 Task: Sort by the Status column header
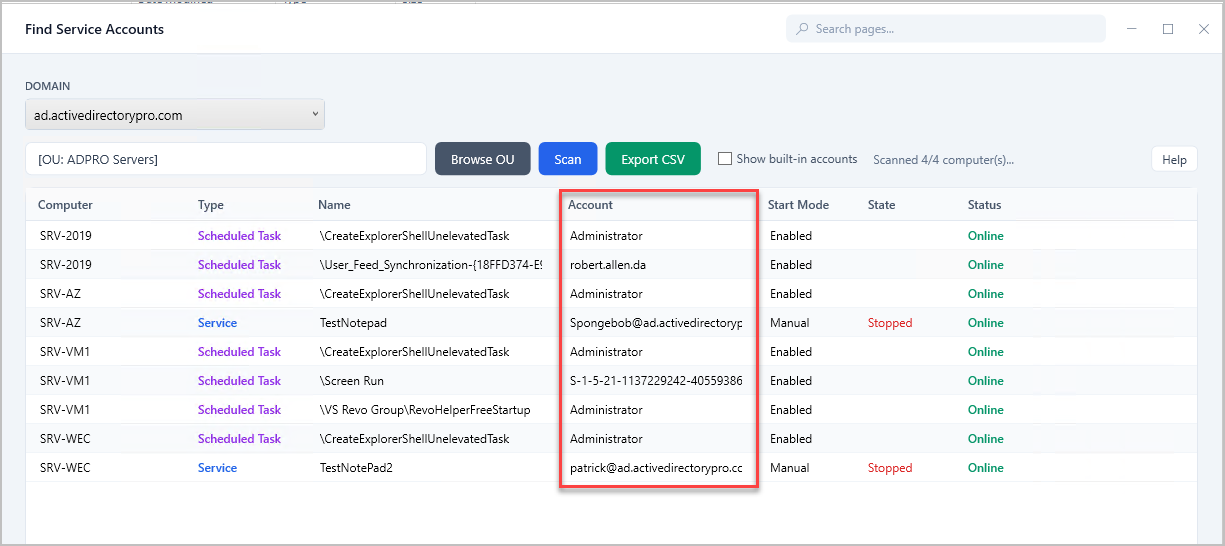(984, 205)
